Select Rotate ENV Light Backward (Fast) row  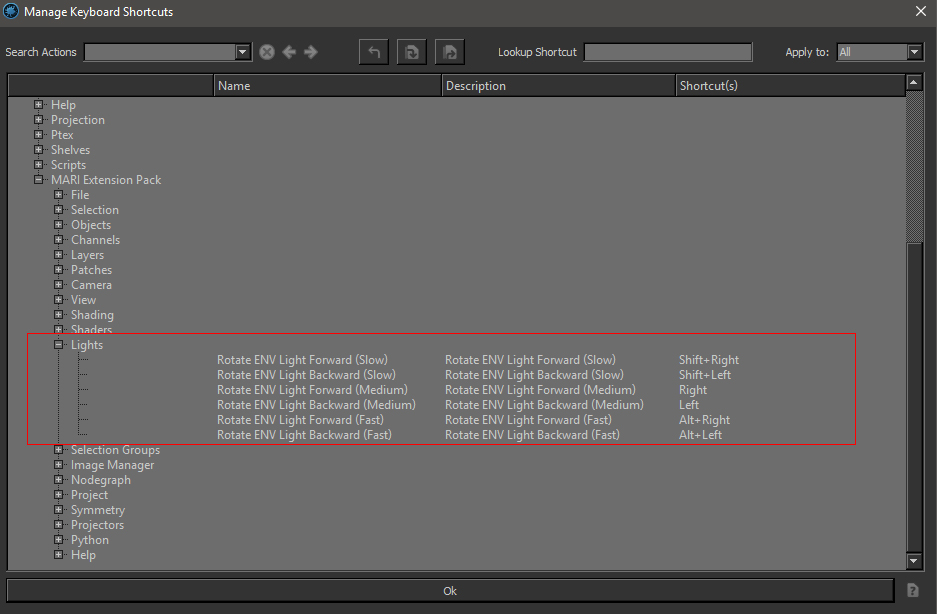click(304, 435)
